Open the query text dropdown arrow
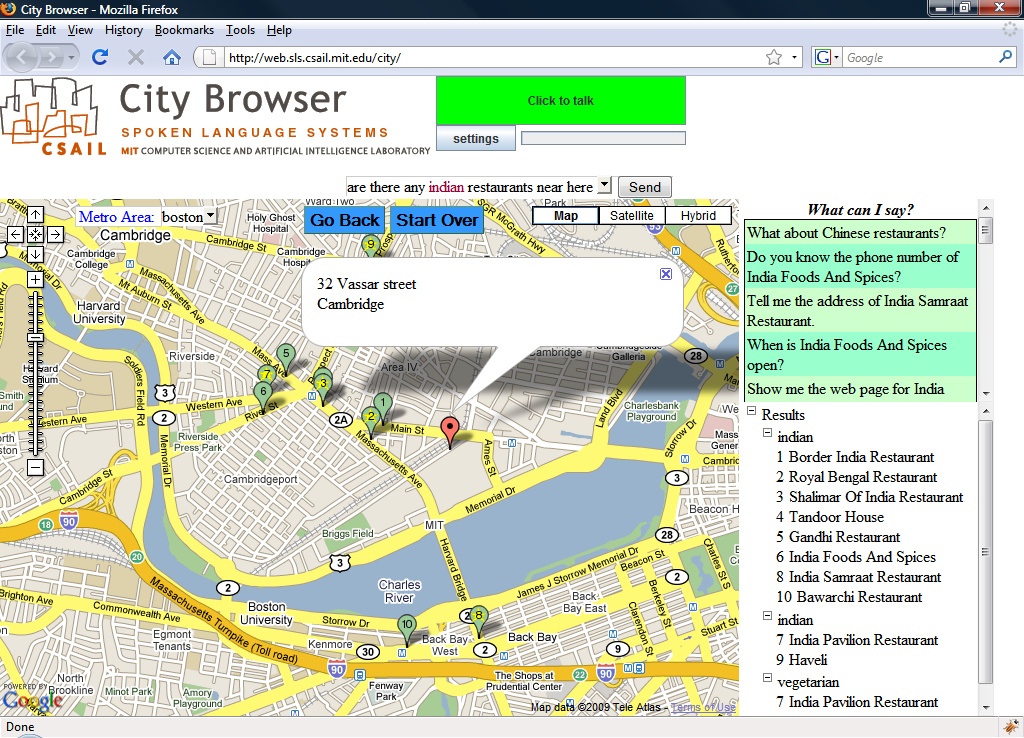Screen dimensions: 1024x738 604,187
